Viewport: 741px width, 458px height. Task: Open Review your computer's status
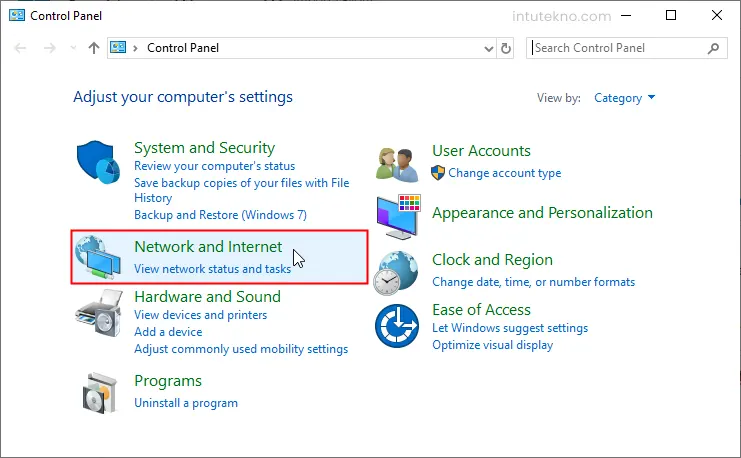(x=215, y=166)
